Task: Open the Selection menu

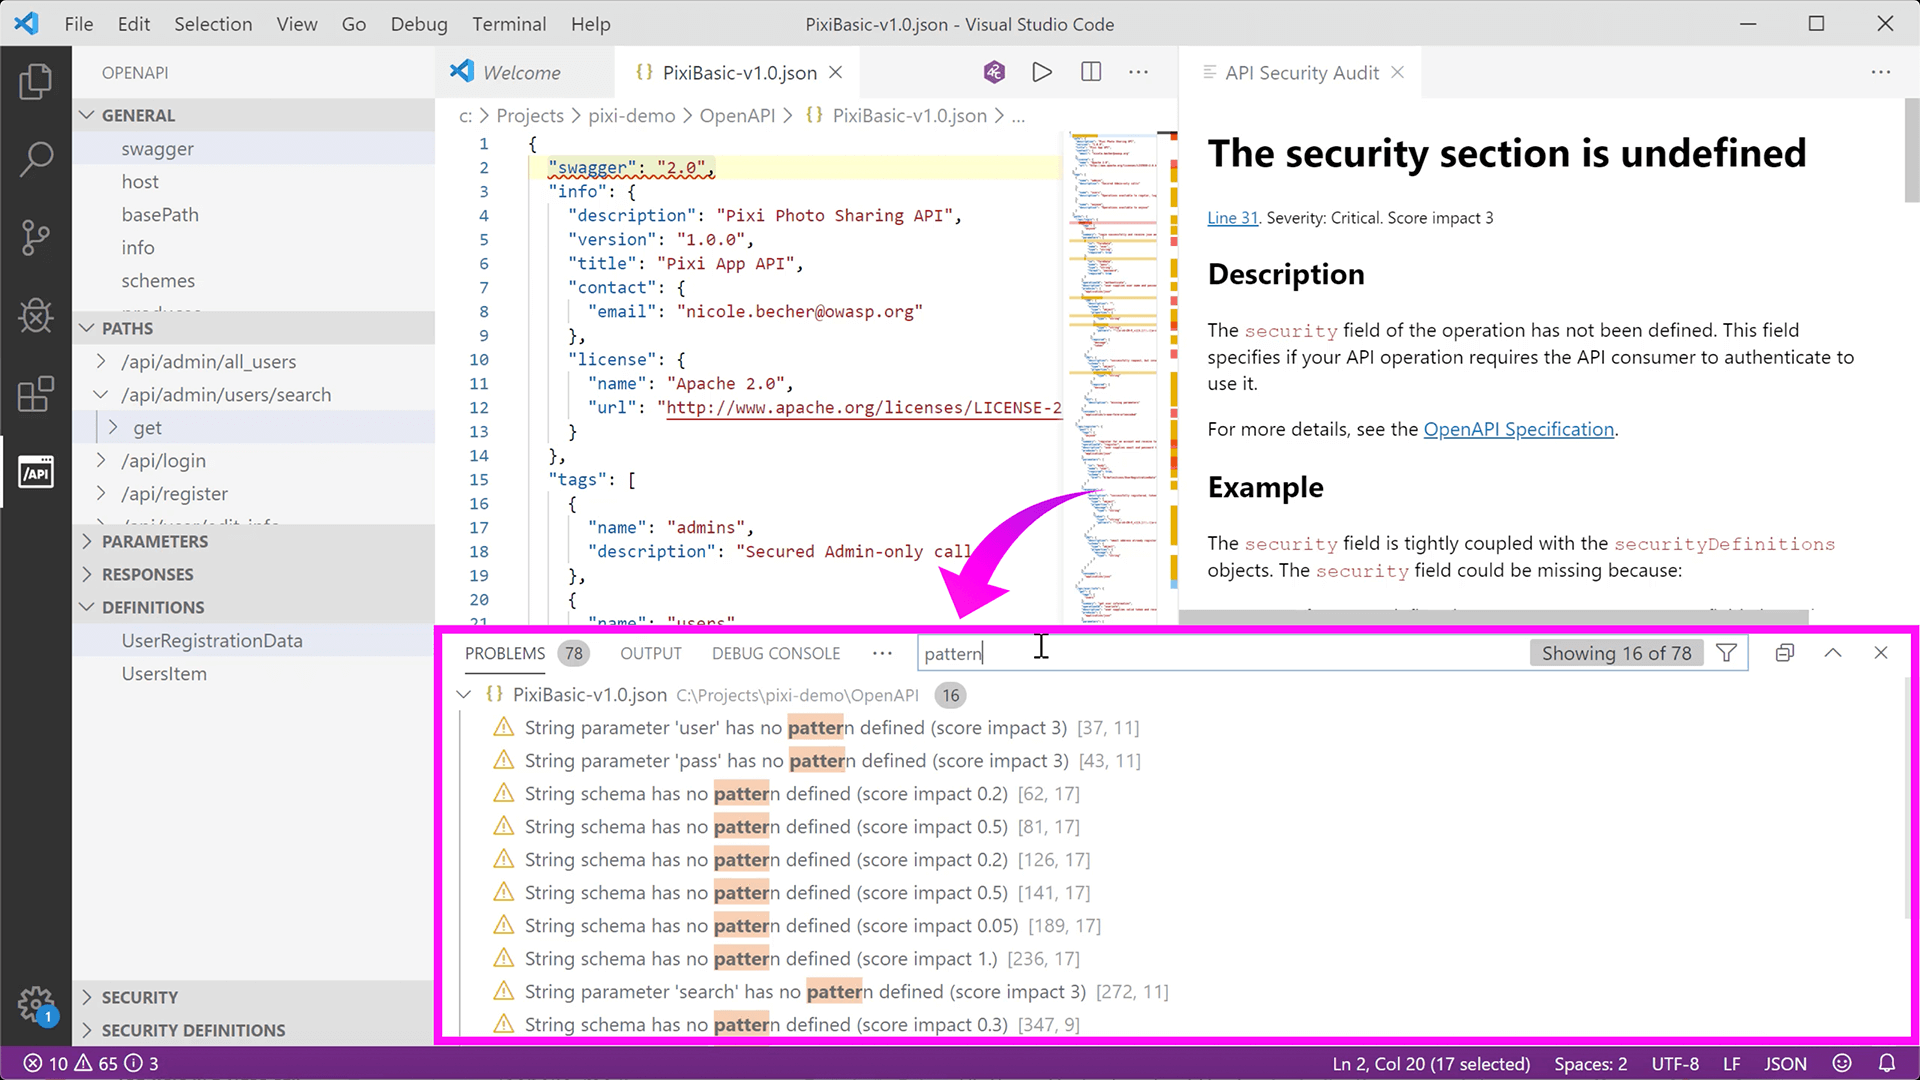Action: [213, 24]
